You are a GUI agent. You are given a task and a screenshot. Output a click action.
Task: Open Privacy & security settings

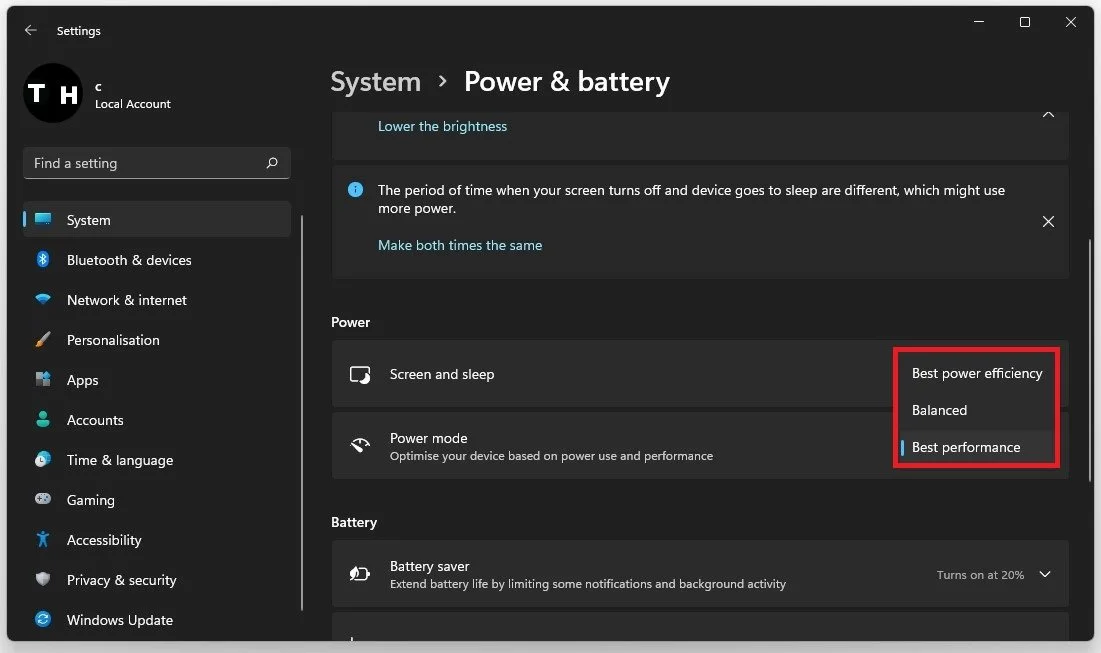pos(157,580)
